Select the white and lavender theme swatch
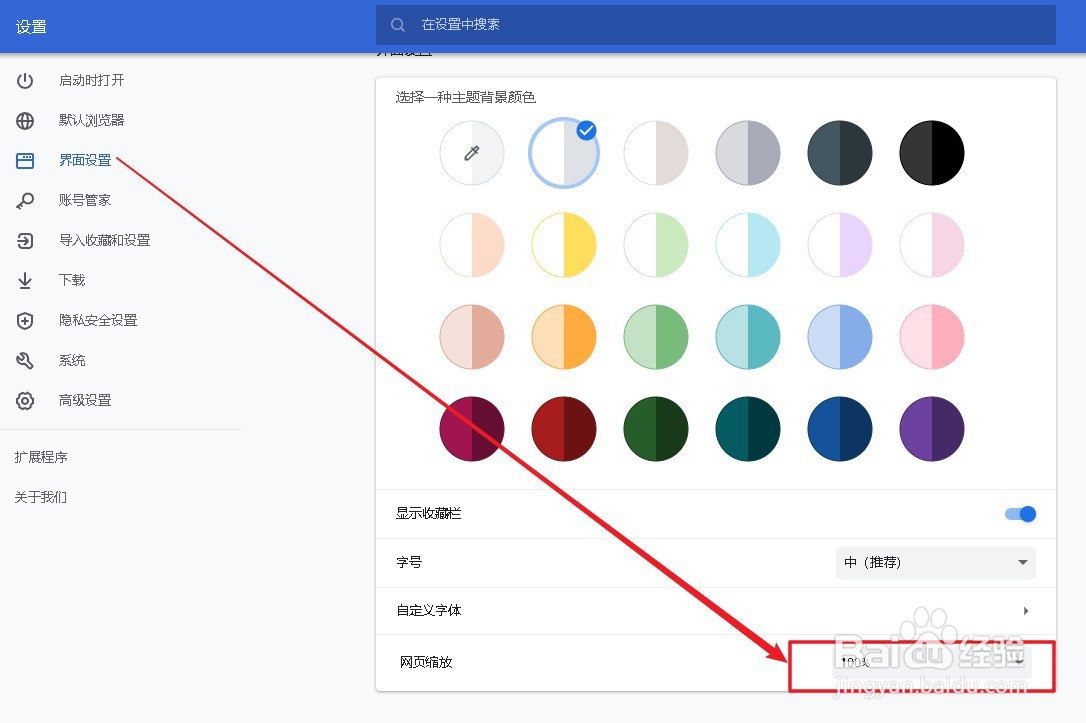The height and width of the screenshot is (723, 1086). point(840,245)
